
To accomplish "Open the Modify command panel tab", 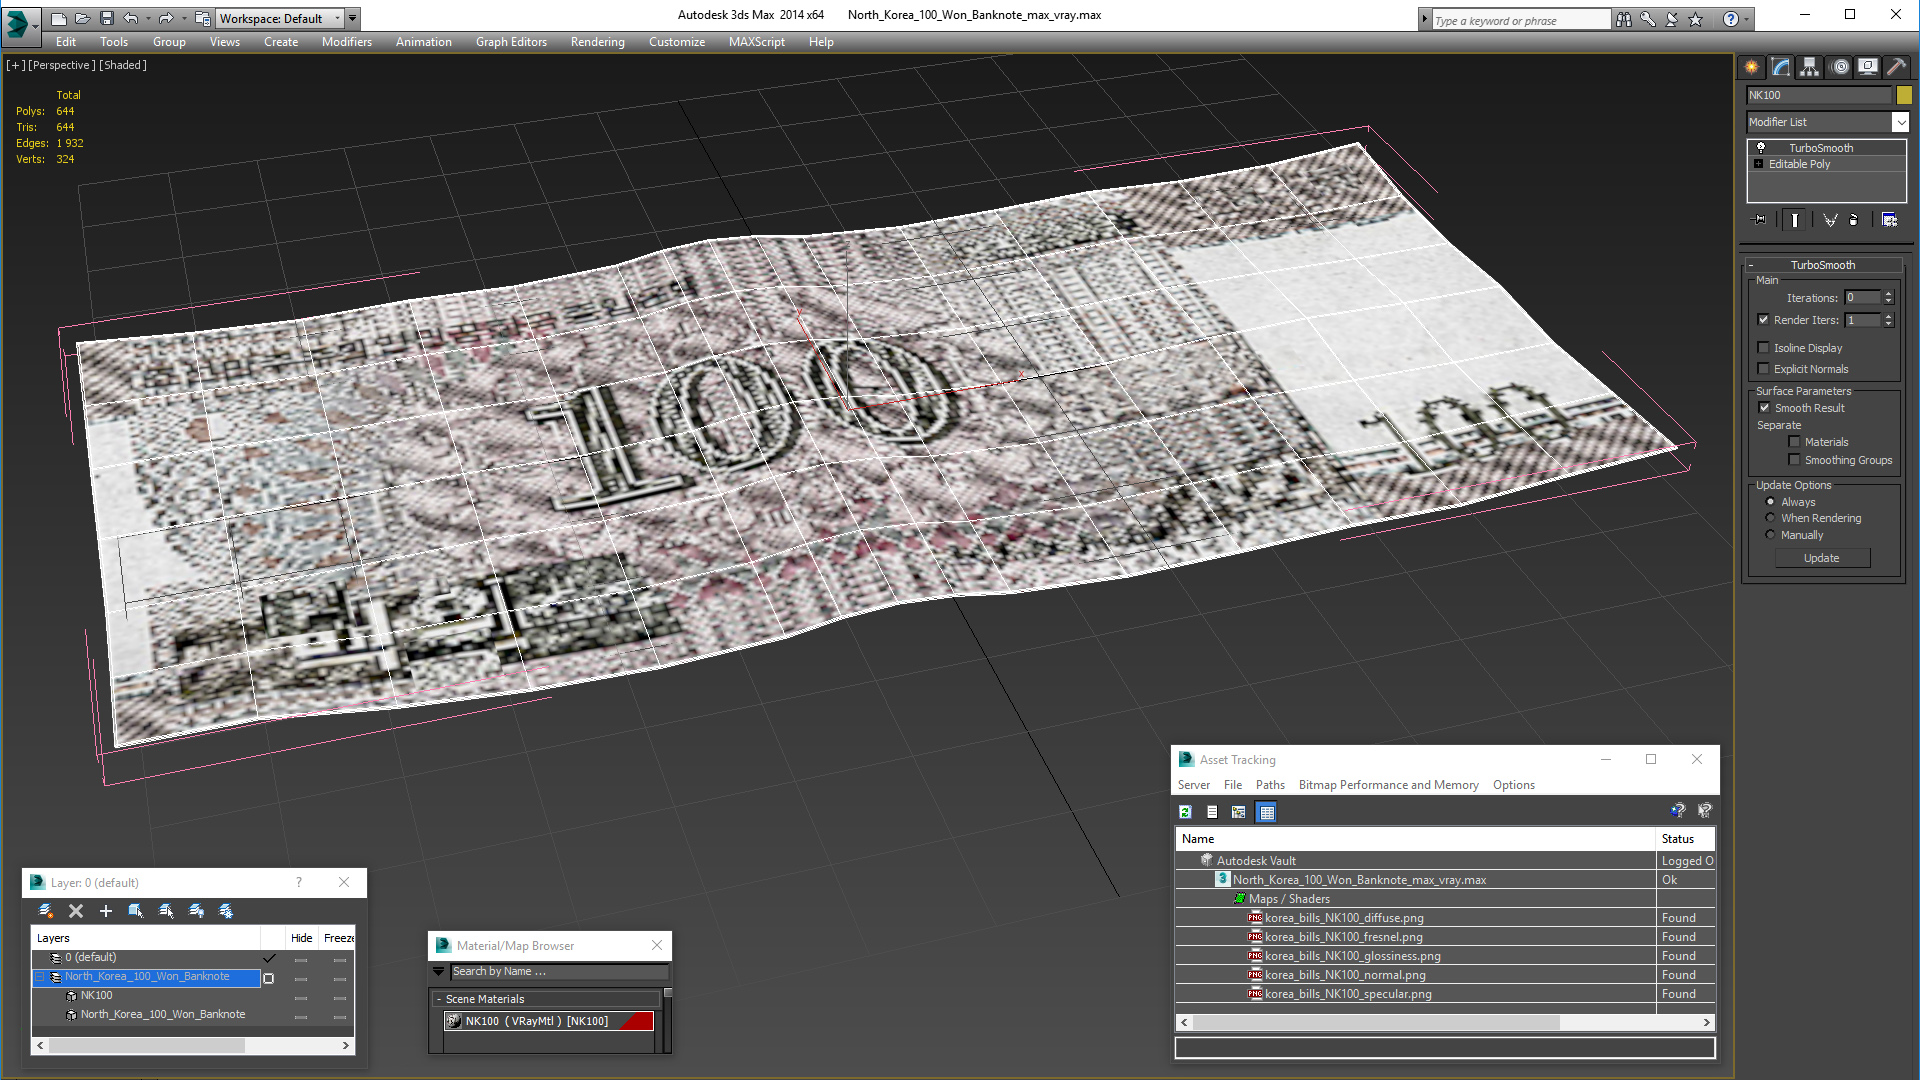I will tap(1781, 67).
